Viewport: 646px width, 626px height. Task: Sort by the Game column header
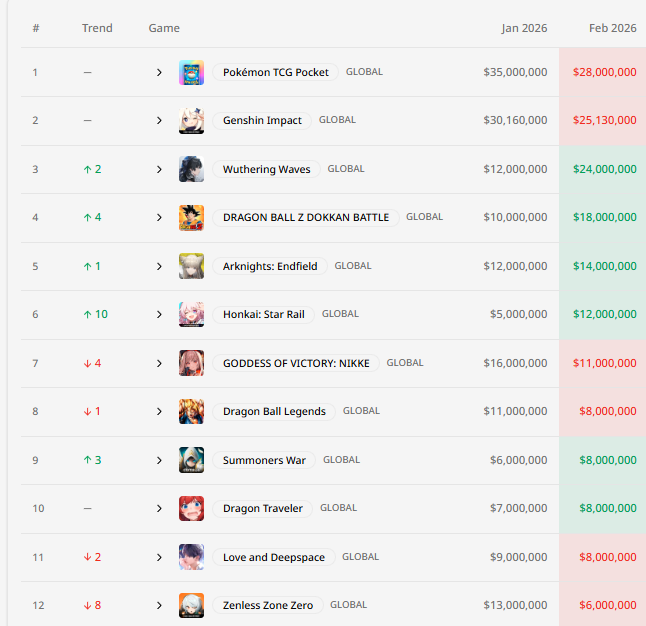pyautogui.click(x=164, y=28)
